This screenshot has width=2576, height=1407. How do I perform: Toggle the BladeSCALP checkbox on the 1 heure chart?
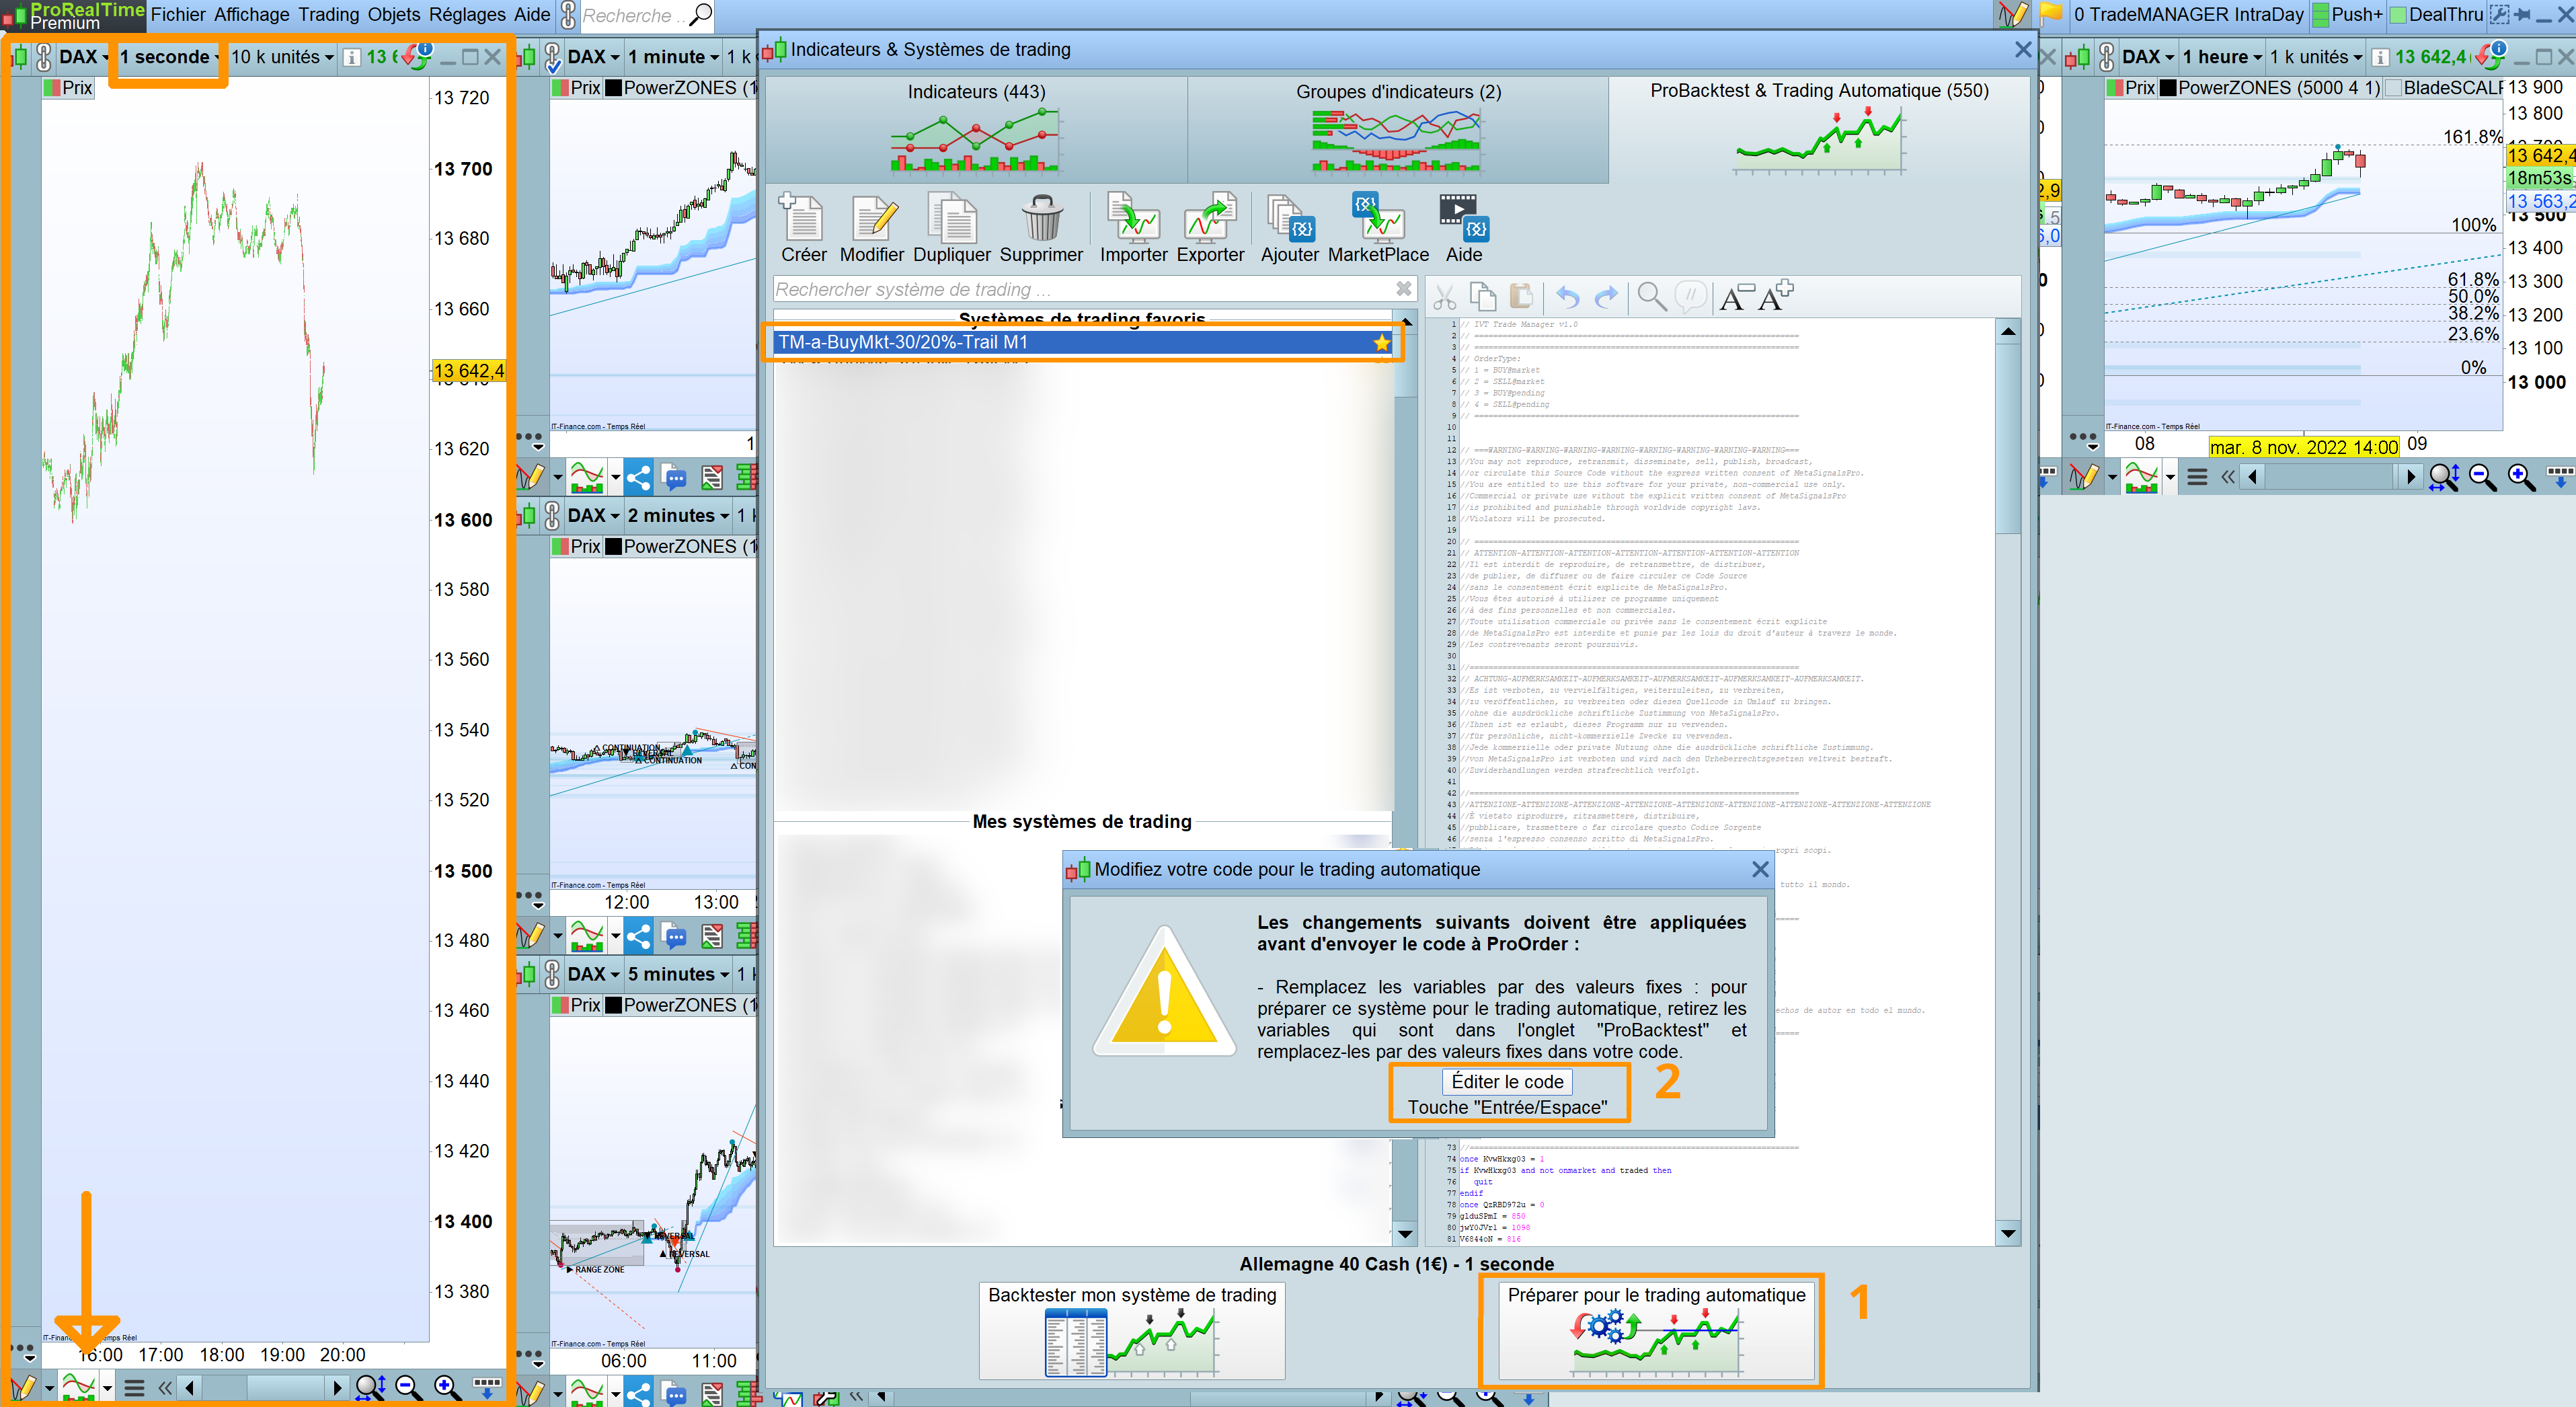(x=2394, y=88)
